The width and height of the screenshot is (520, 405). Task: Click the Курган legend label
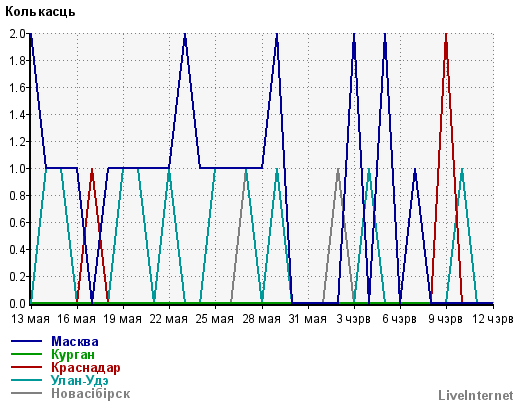(73, 354)
